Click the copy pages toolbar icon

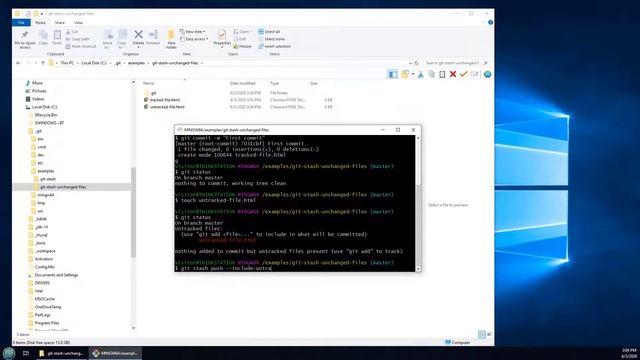point(431,74)
